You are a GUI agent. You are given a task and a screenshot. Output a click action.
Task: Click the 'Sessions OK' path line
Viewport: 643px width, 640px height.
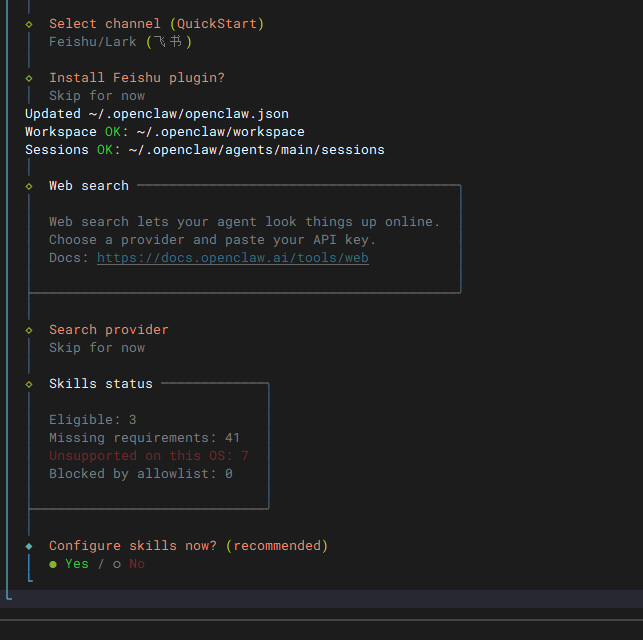point(205,150)
